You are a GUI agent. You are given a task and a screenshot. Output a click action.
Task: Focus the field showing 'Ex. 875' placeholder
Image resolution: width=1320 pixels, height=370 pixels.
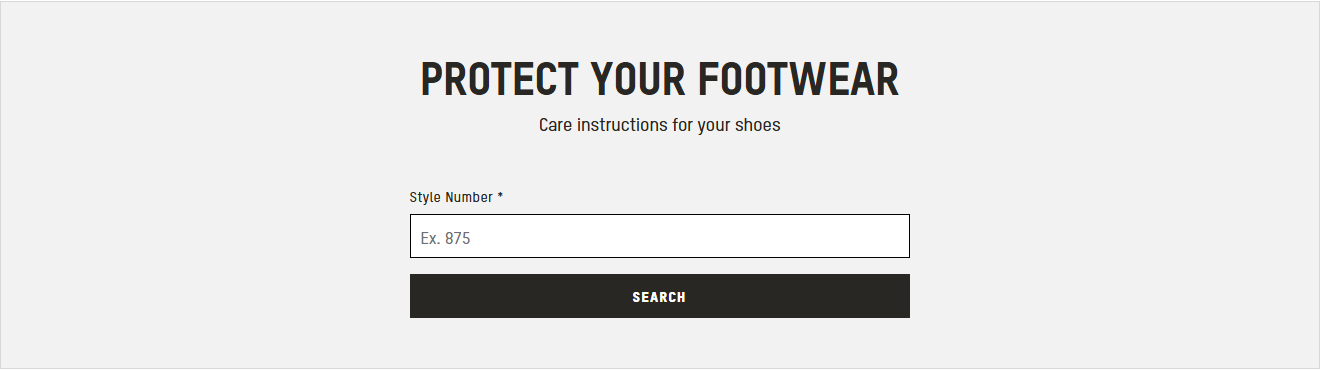coord(660,236)
